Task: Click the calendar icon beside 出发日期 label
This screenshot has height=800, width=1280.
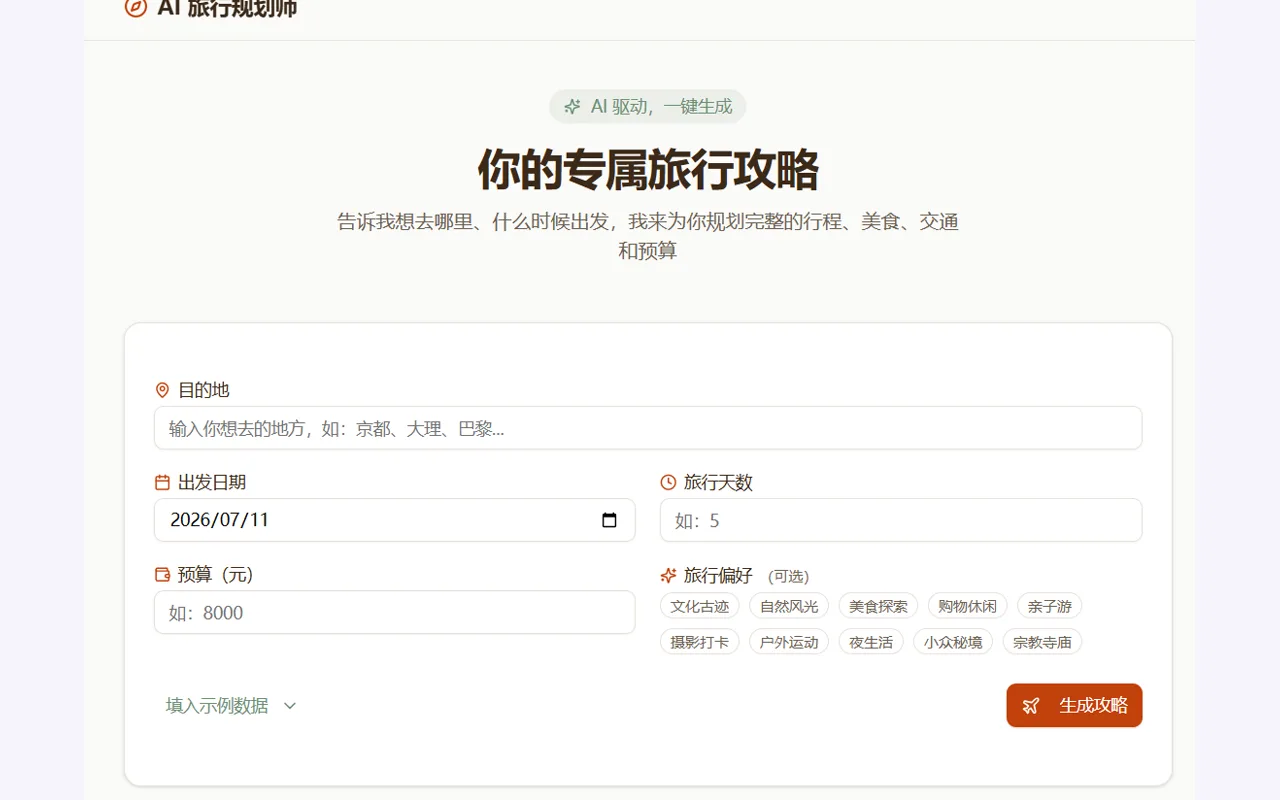Action: (162, 482)
